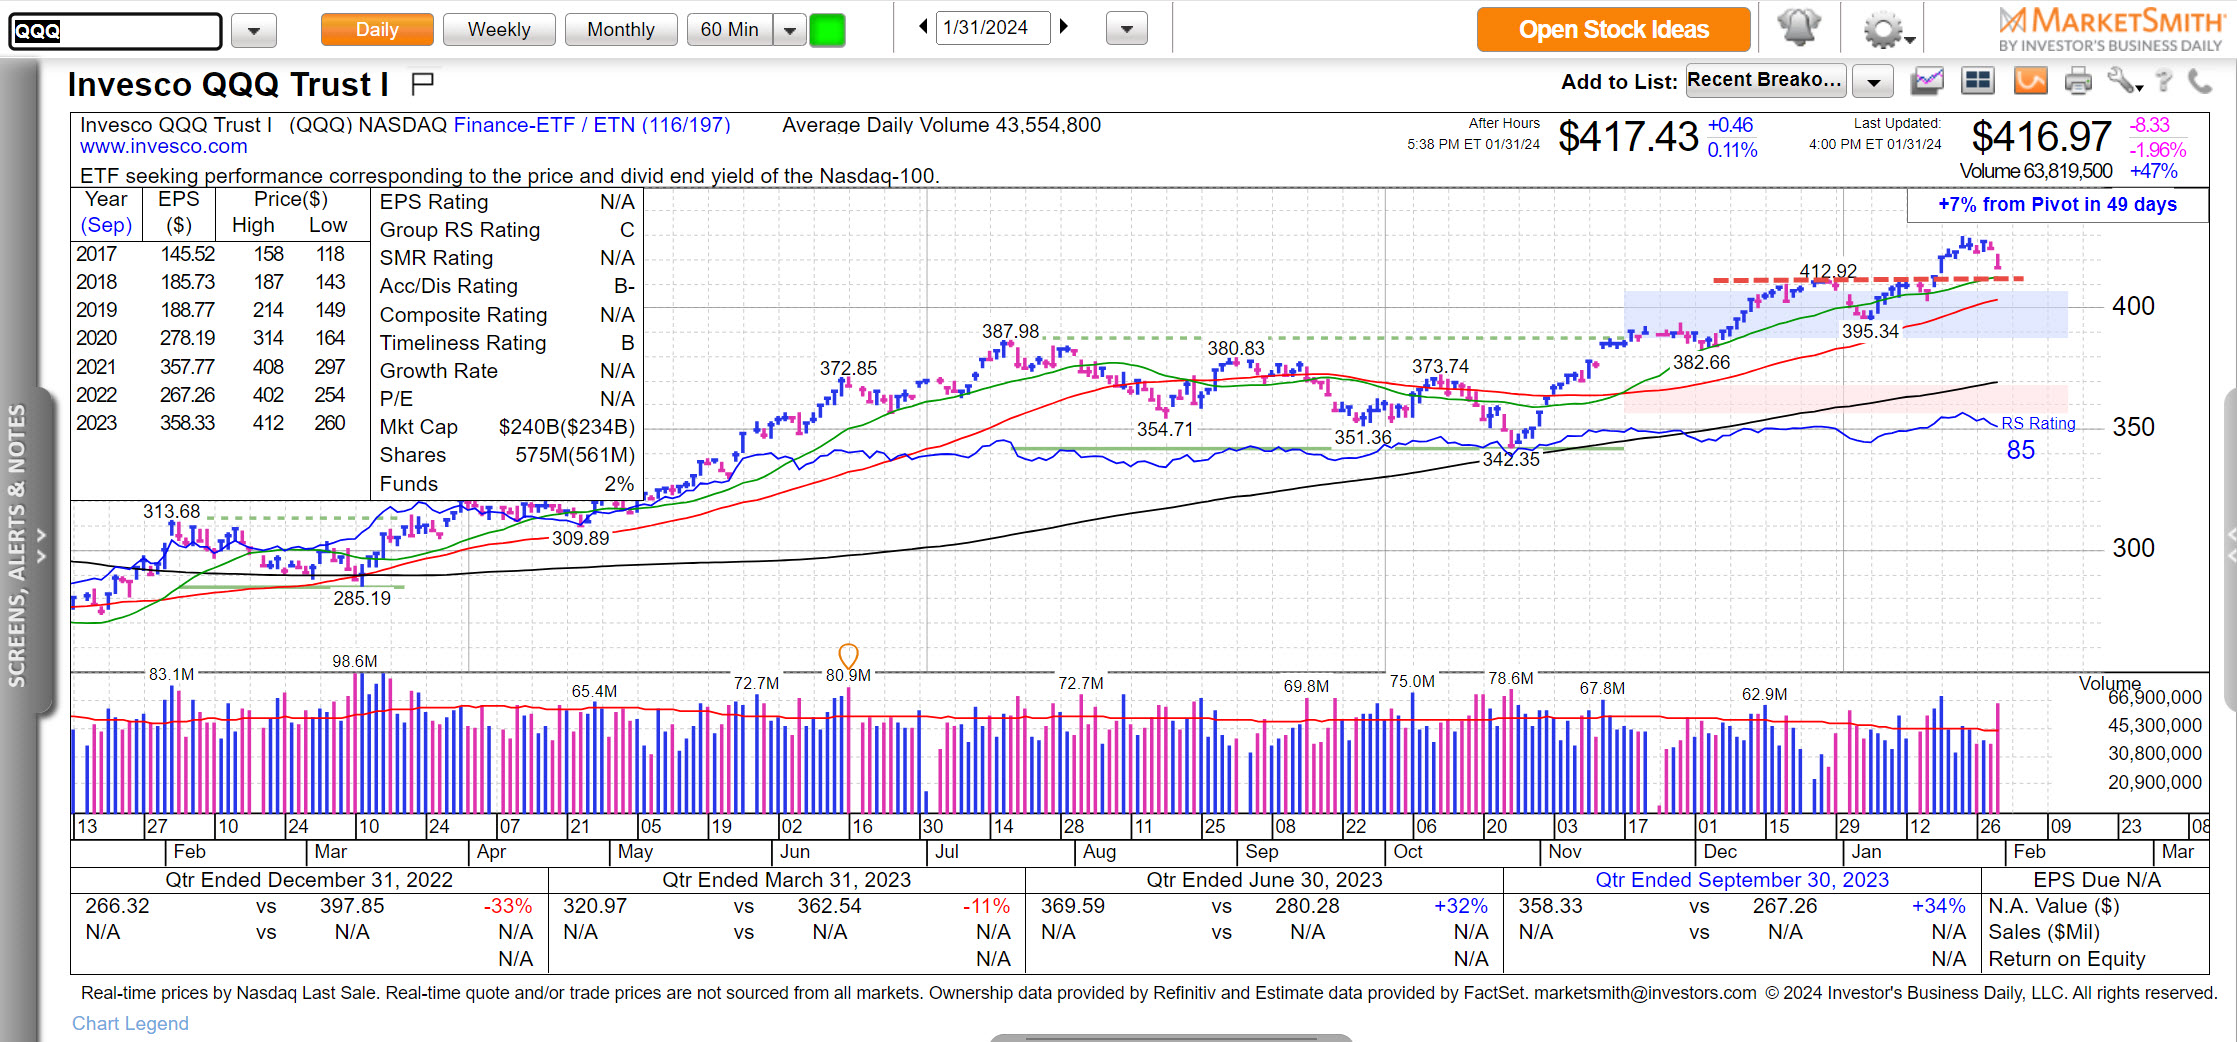Click the Open Stock Ideas button

pos(1613,29)
